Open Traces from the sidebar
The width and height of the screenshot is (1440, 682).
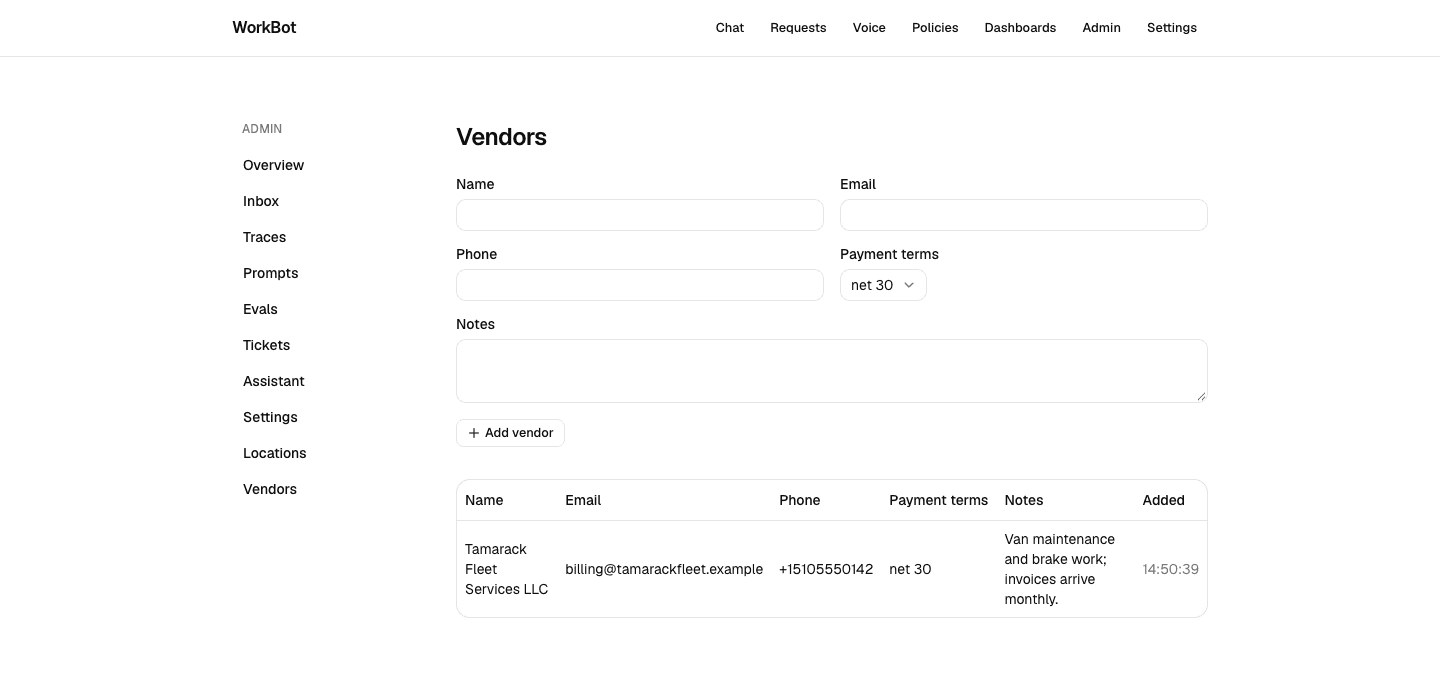pos(264,237)
